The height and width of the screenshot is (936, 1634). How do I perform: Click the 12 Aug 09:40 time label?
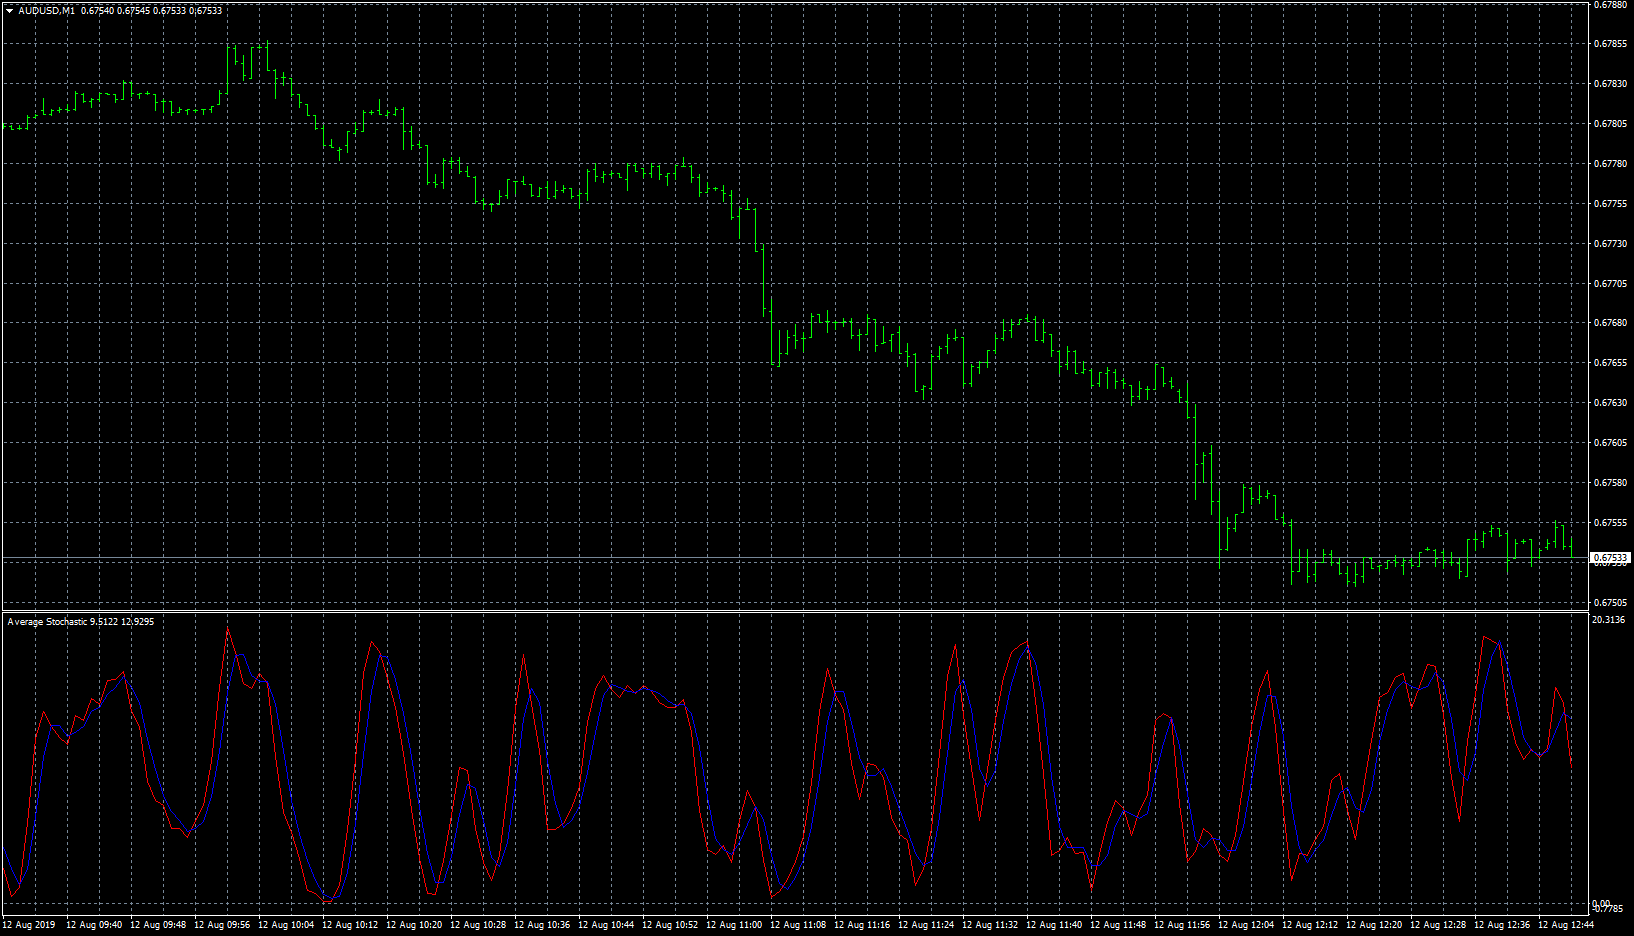click(94, 925)
